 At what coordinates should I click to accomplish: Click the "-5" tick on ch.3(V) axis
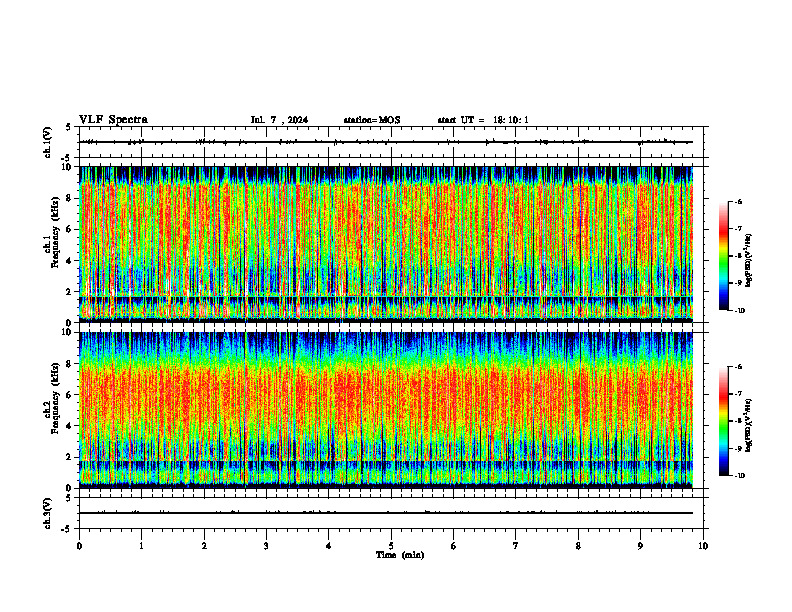tap(68, 529)
